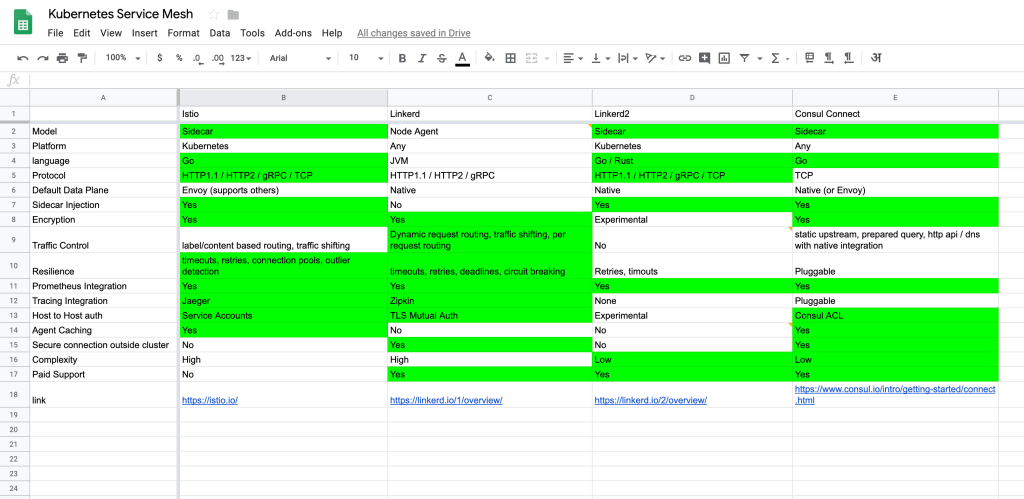Click the move to folder icon
This screenshot has width=1024, height=499.
(233, 14)
